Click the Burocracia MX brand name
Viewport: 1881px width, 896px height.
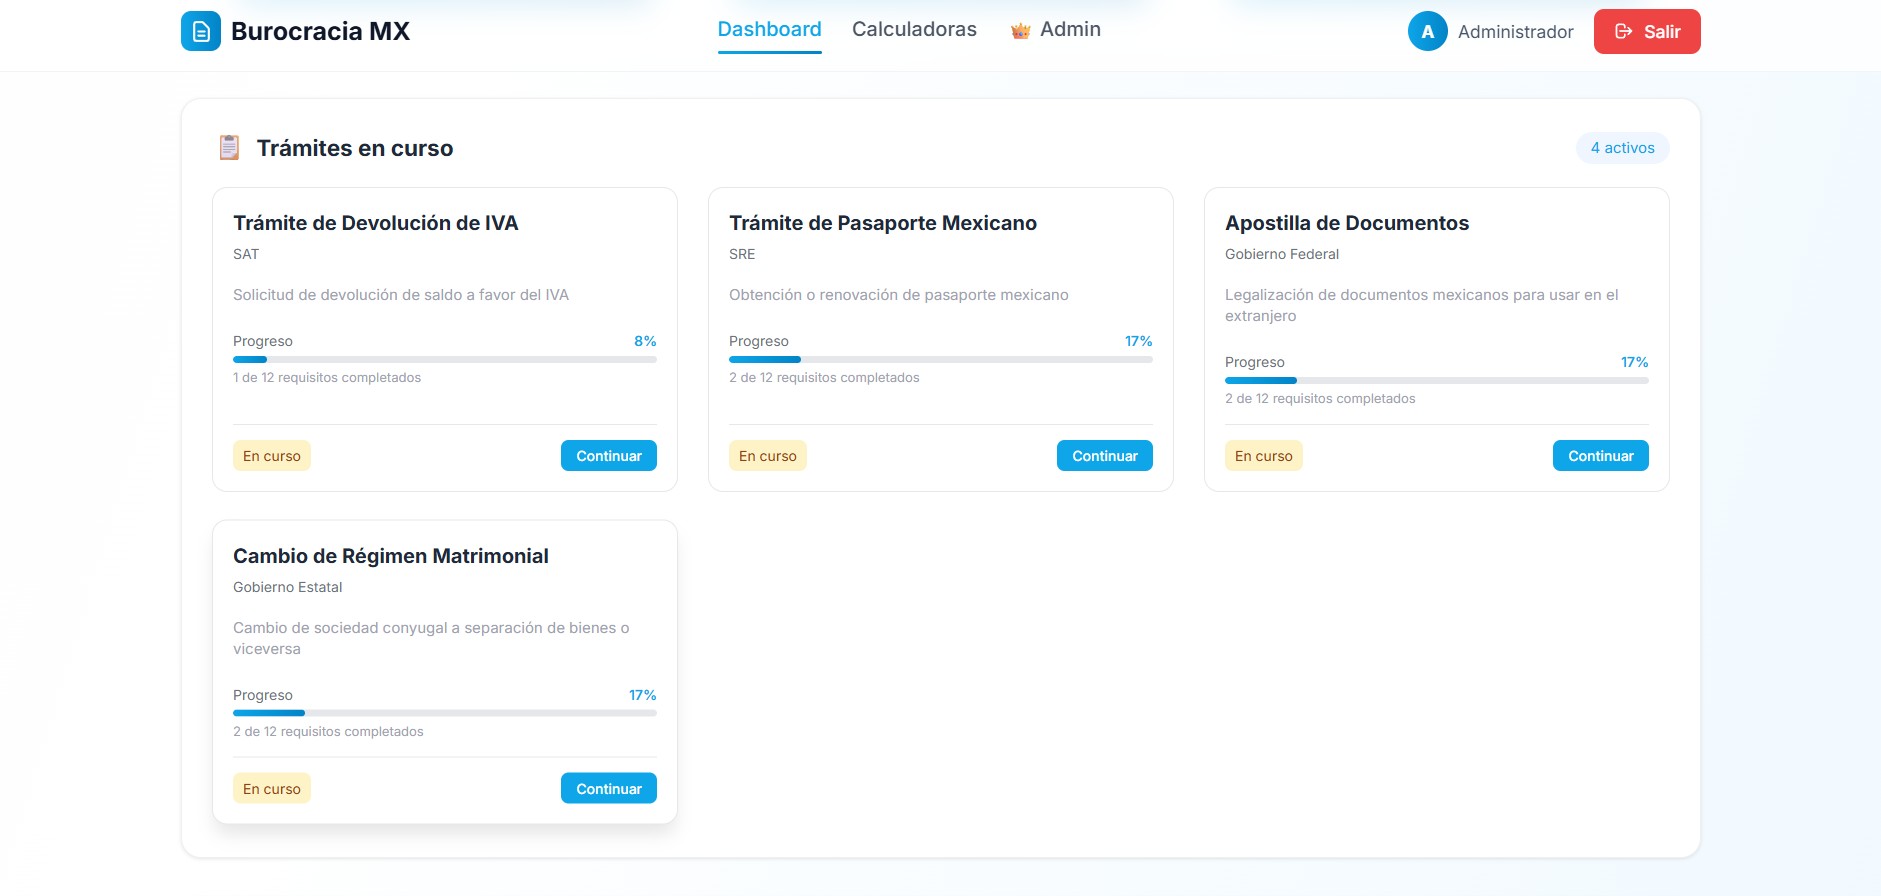pyautogui.click(x=320, y=31)
